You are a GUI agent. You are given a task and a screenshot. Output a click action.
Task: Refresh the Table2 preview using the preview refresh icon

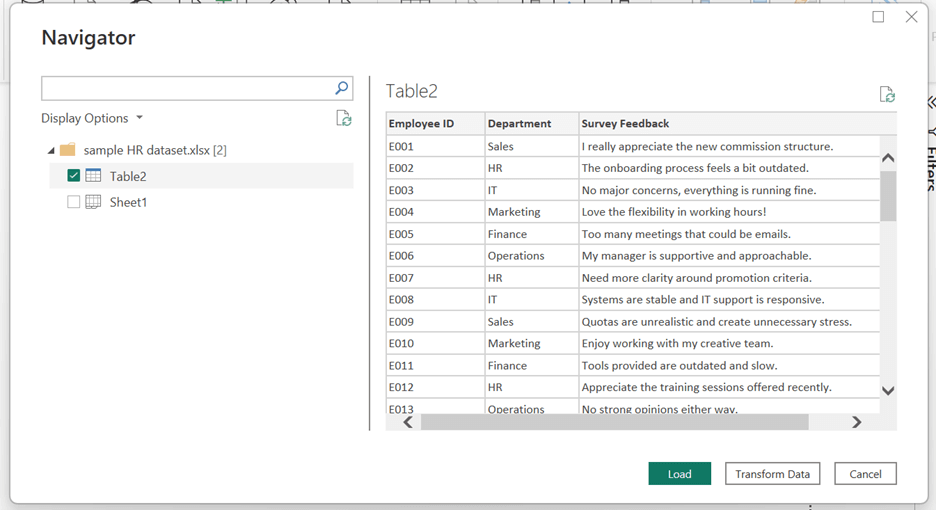coord(887,94)
